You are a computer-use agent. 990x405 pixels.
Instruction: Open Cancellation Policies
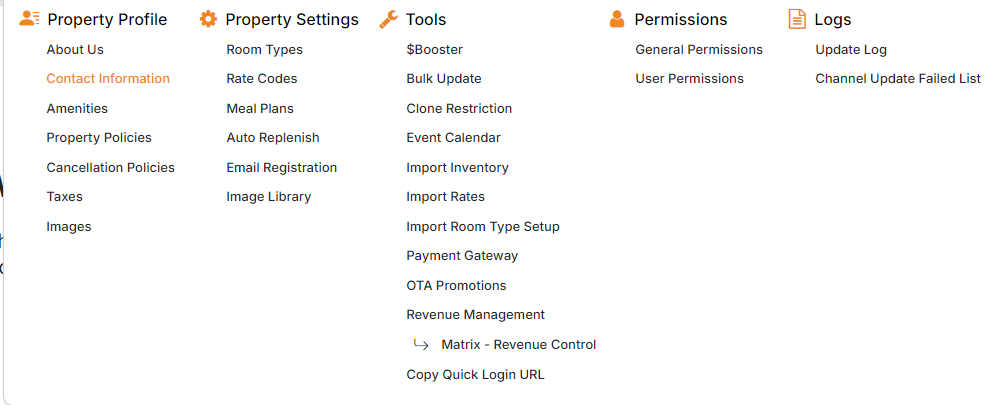click(x=110, y=168)
